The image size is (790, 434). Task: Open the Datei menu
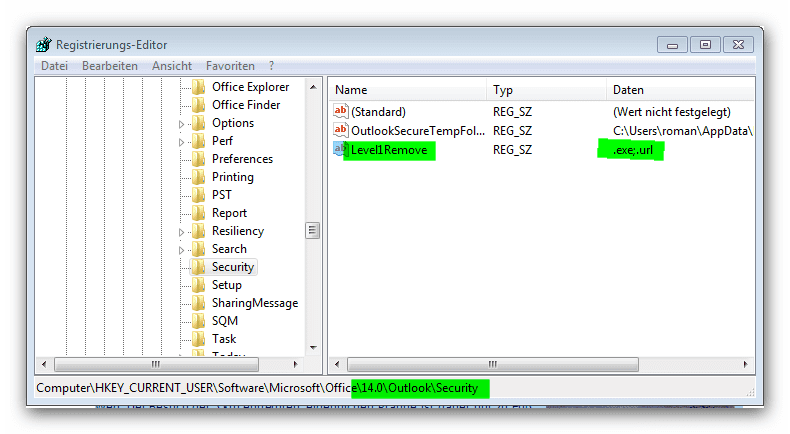[x=54, y=66]
